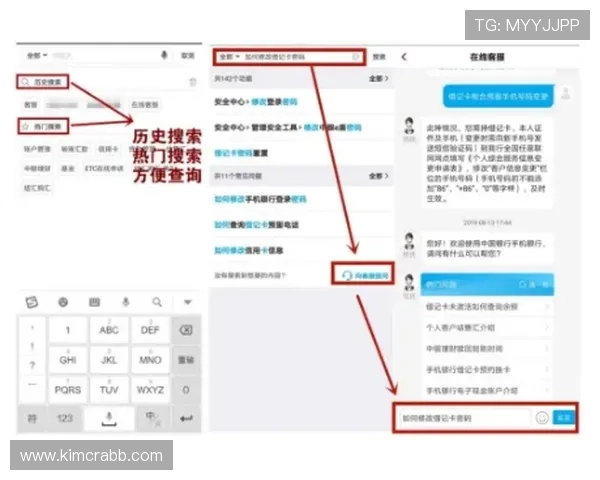This screenshot has width=600, height=480.
Task: Open 全部 dropdown in middle search bar
Action: [230, 57]
